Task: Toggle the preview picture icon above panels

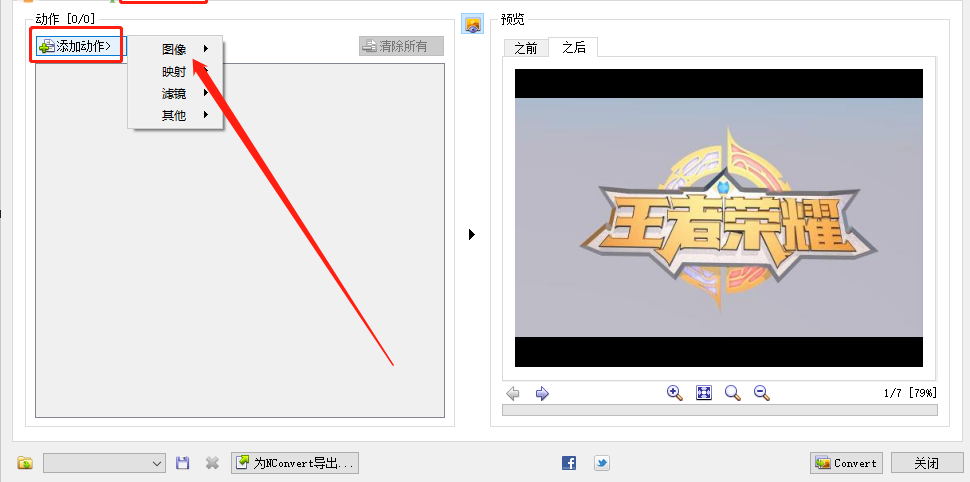Action: click(473, 25)
